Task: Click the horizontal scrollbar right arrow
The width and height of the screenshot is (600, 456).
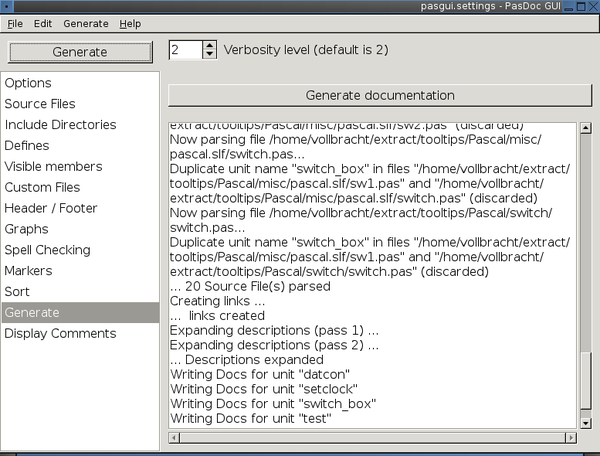Action: (571, 438)
